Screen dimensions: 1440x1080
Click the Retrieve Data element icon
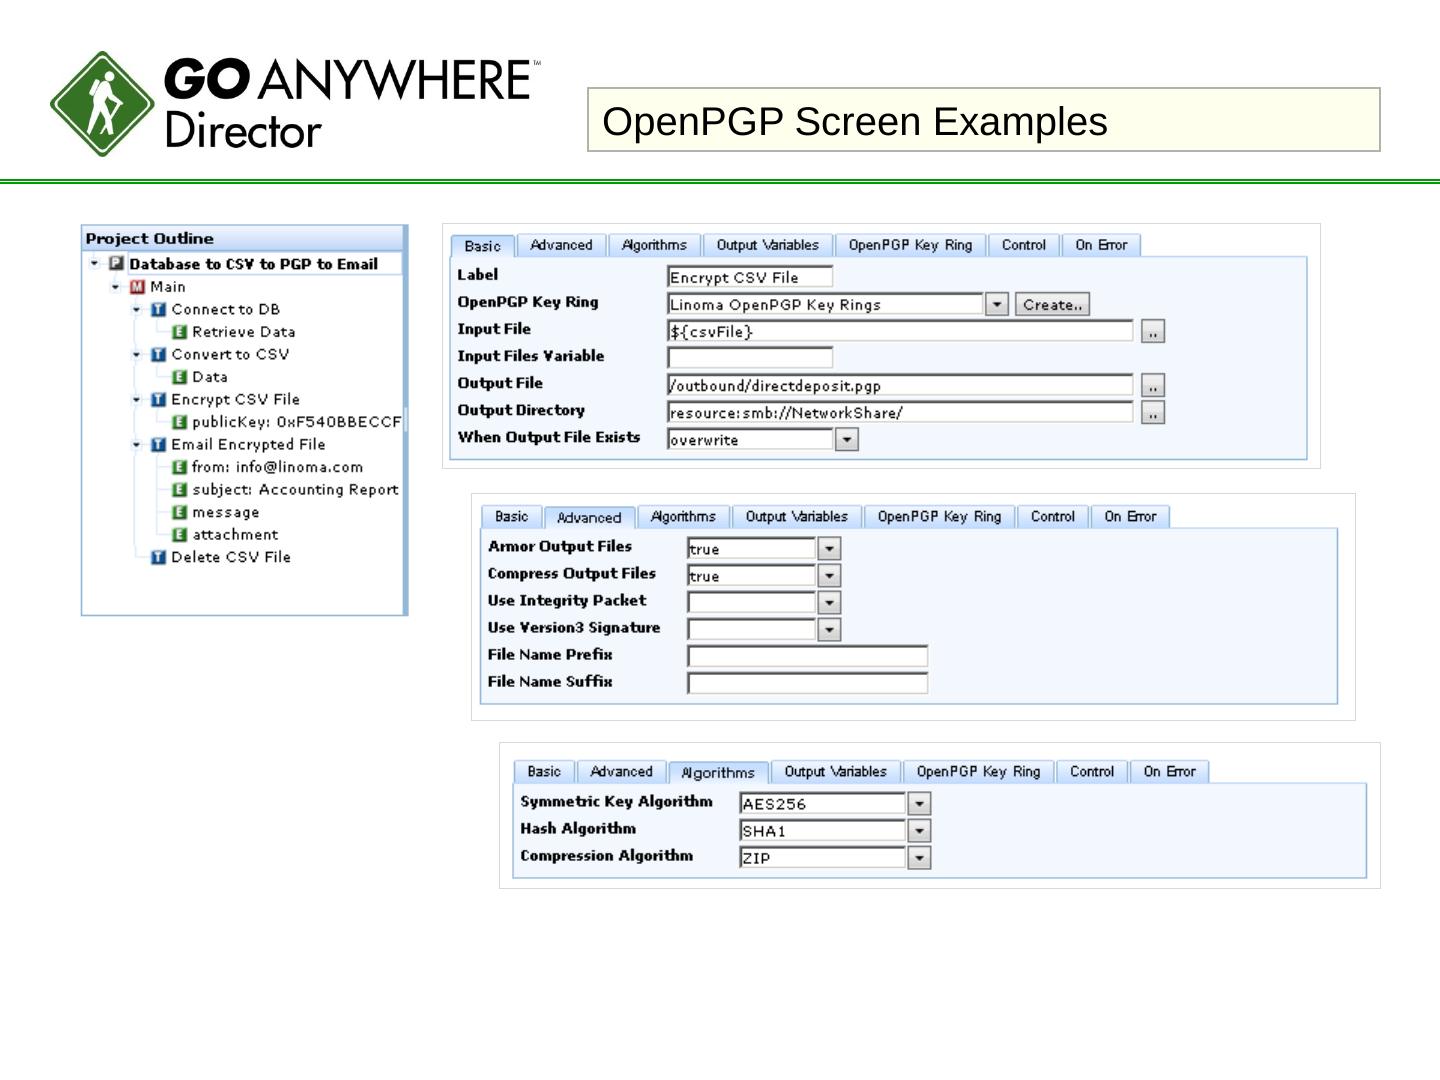point(180,332)
